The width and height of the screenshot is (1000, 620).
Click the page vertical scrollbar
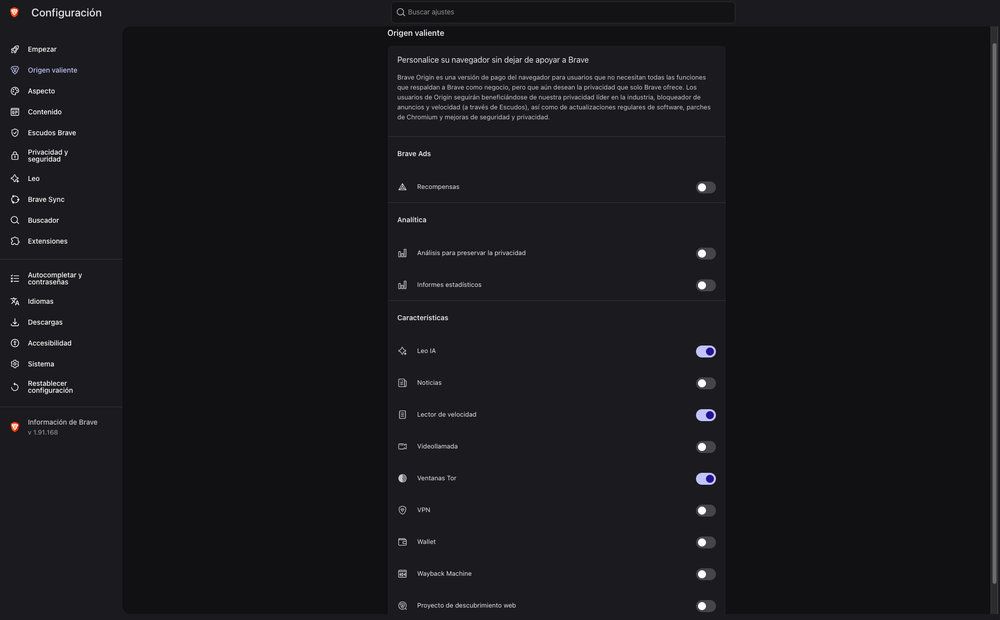994,313
